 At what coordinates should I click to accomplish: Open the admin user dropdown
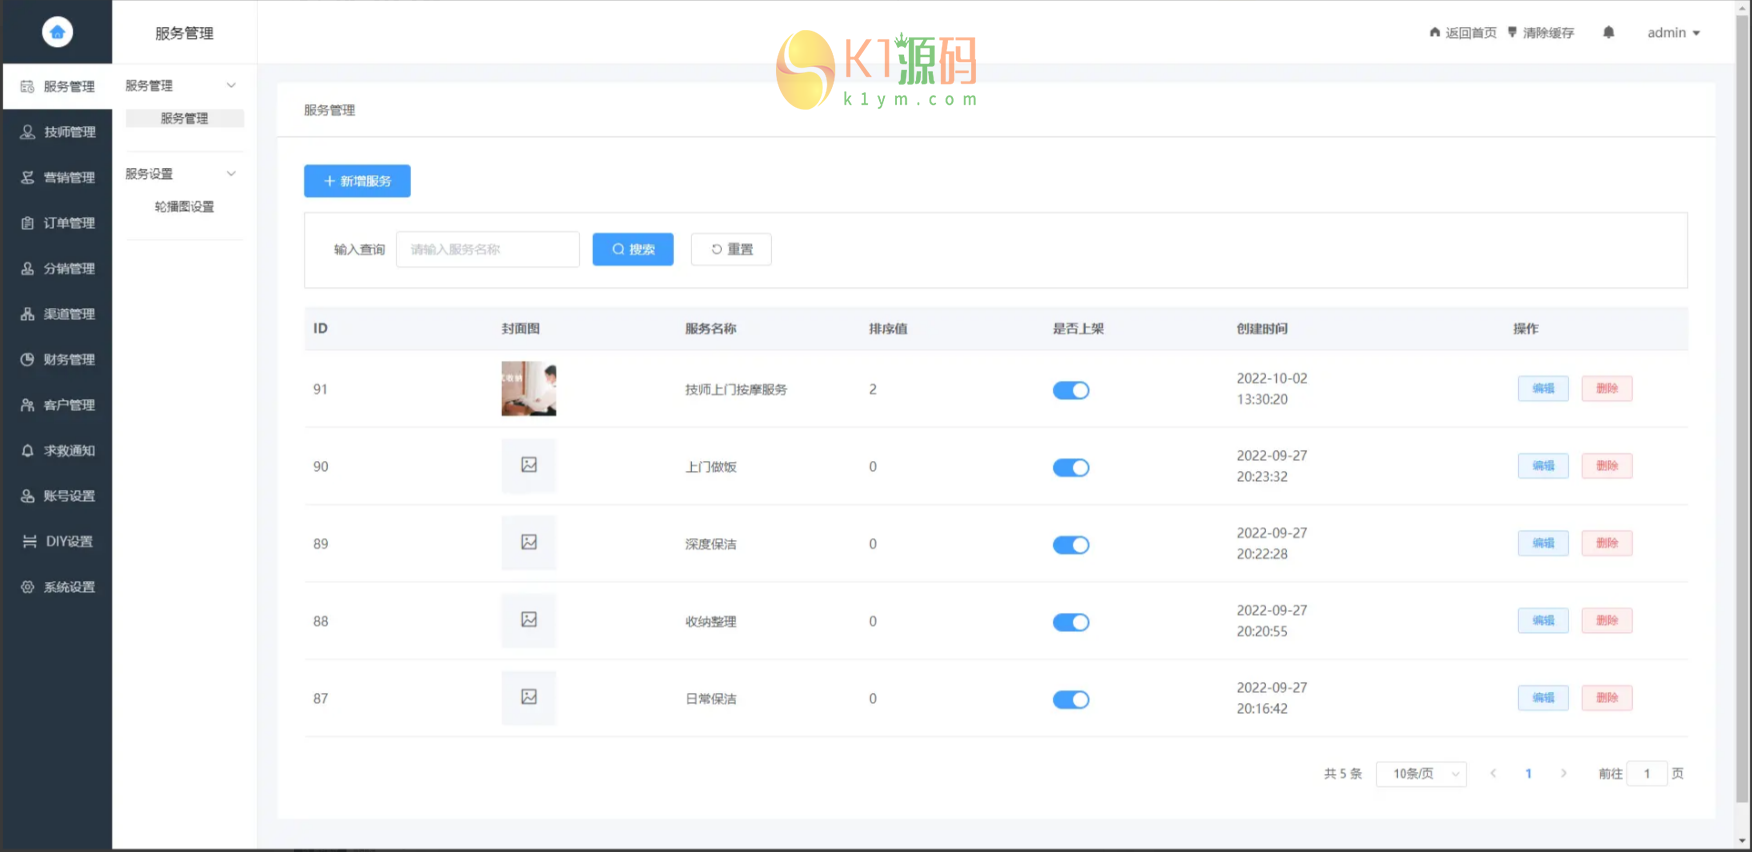[1674, 33]
